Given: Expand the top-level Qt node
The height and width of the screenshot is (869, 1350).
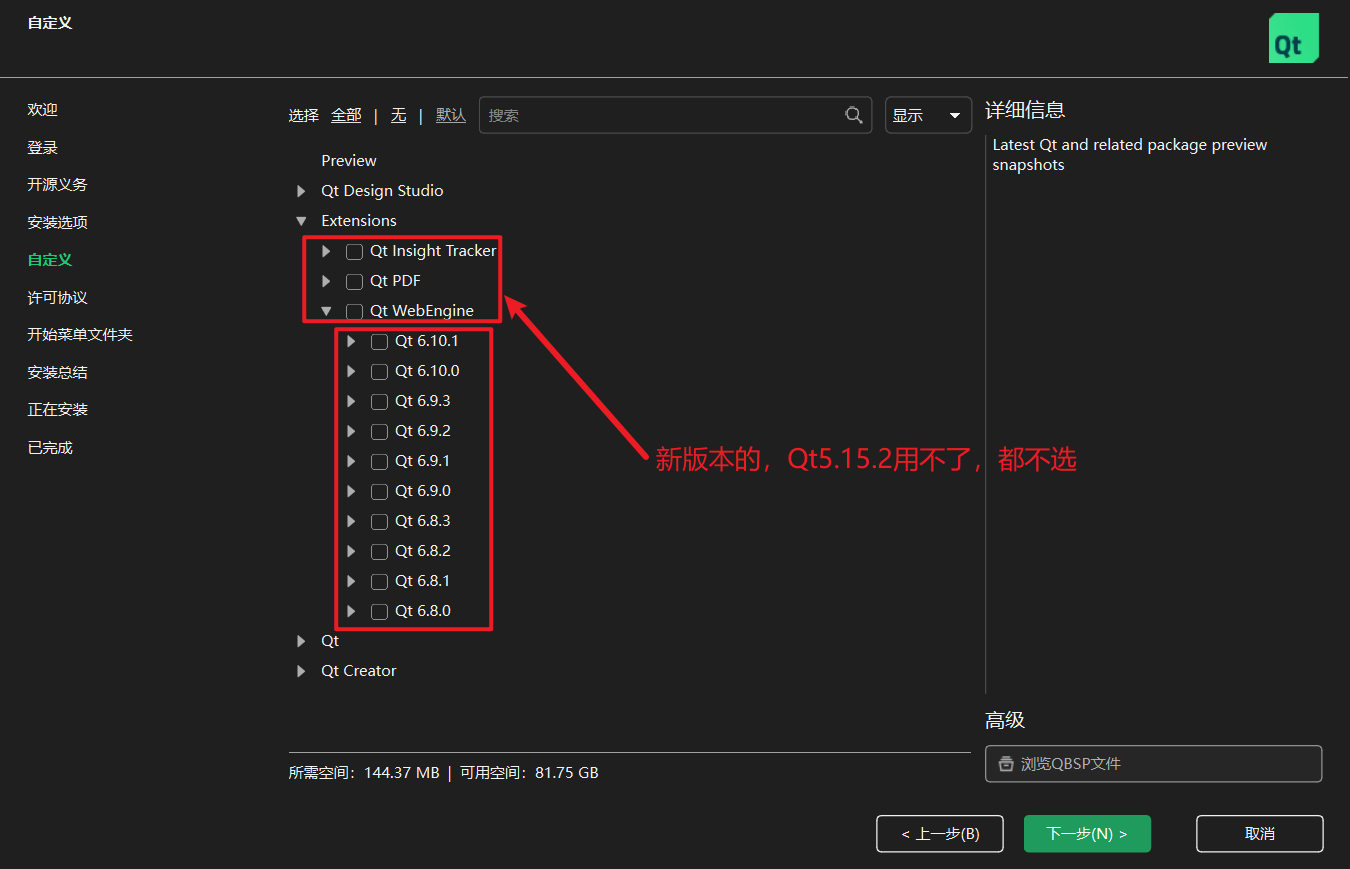Looking at the screenshot, I should (301, 641).
